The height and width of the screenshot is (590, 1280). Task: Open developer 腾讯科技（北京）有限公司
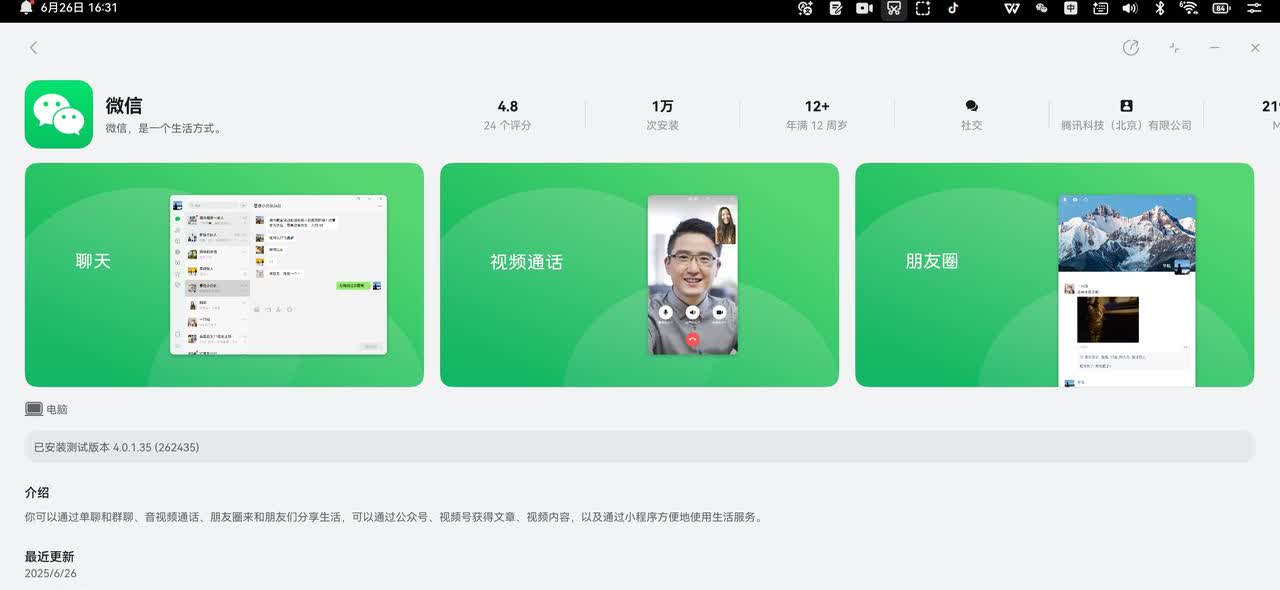coord(1126,126)
